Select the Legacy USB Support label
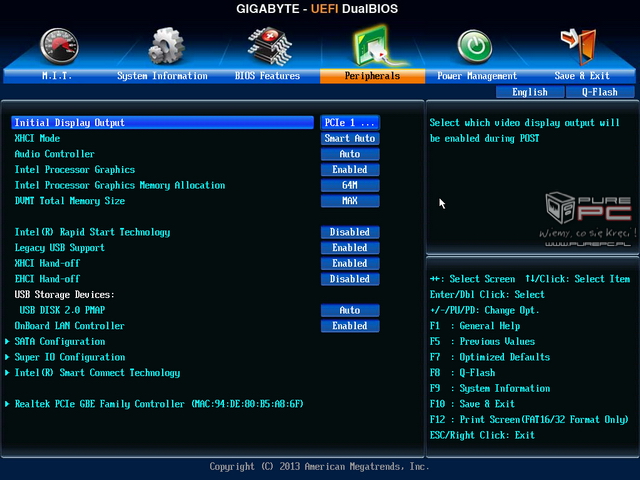Screen dimensions: 640x480 60,248
